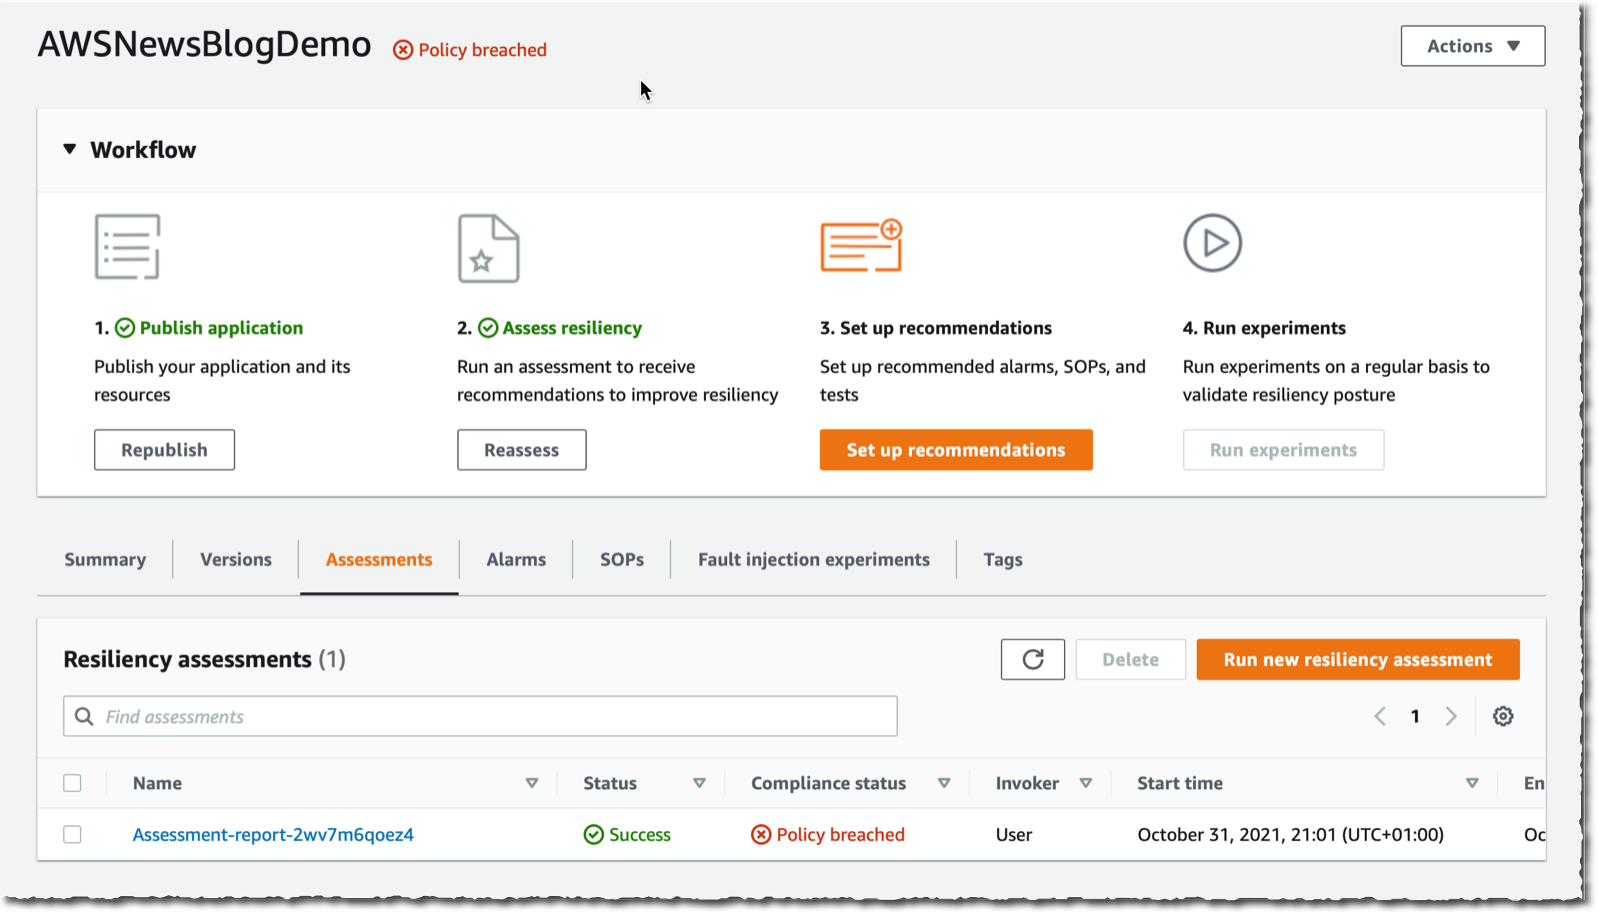Screen dimensions: 1598x912
Task: Sort assessments by the Invoker column arrow
Action: coord(1086,783)
